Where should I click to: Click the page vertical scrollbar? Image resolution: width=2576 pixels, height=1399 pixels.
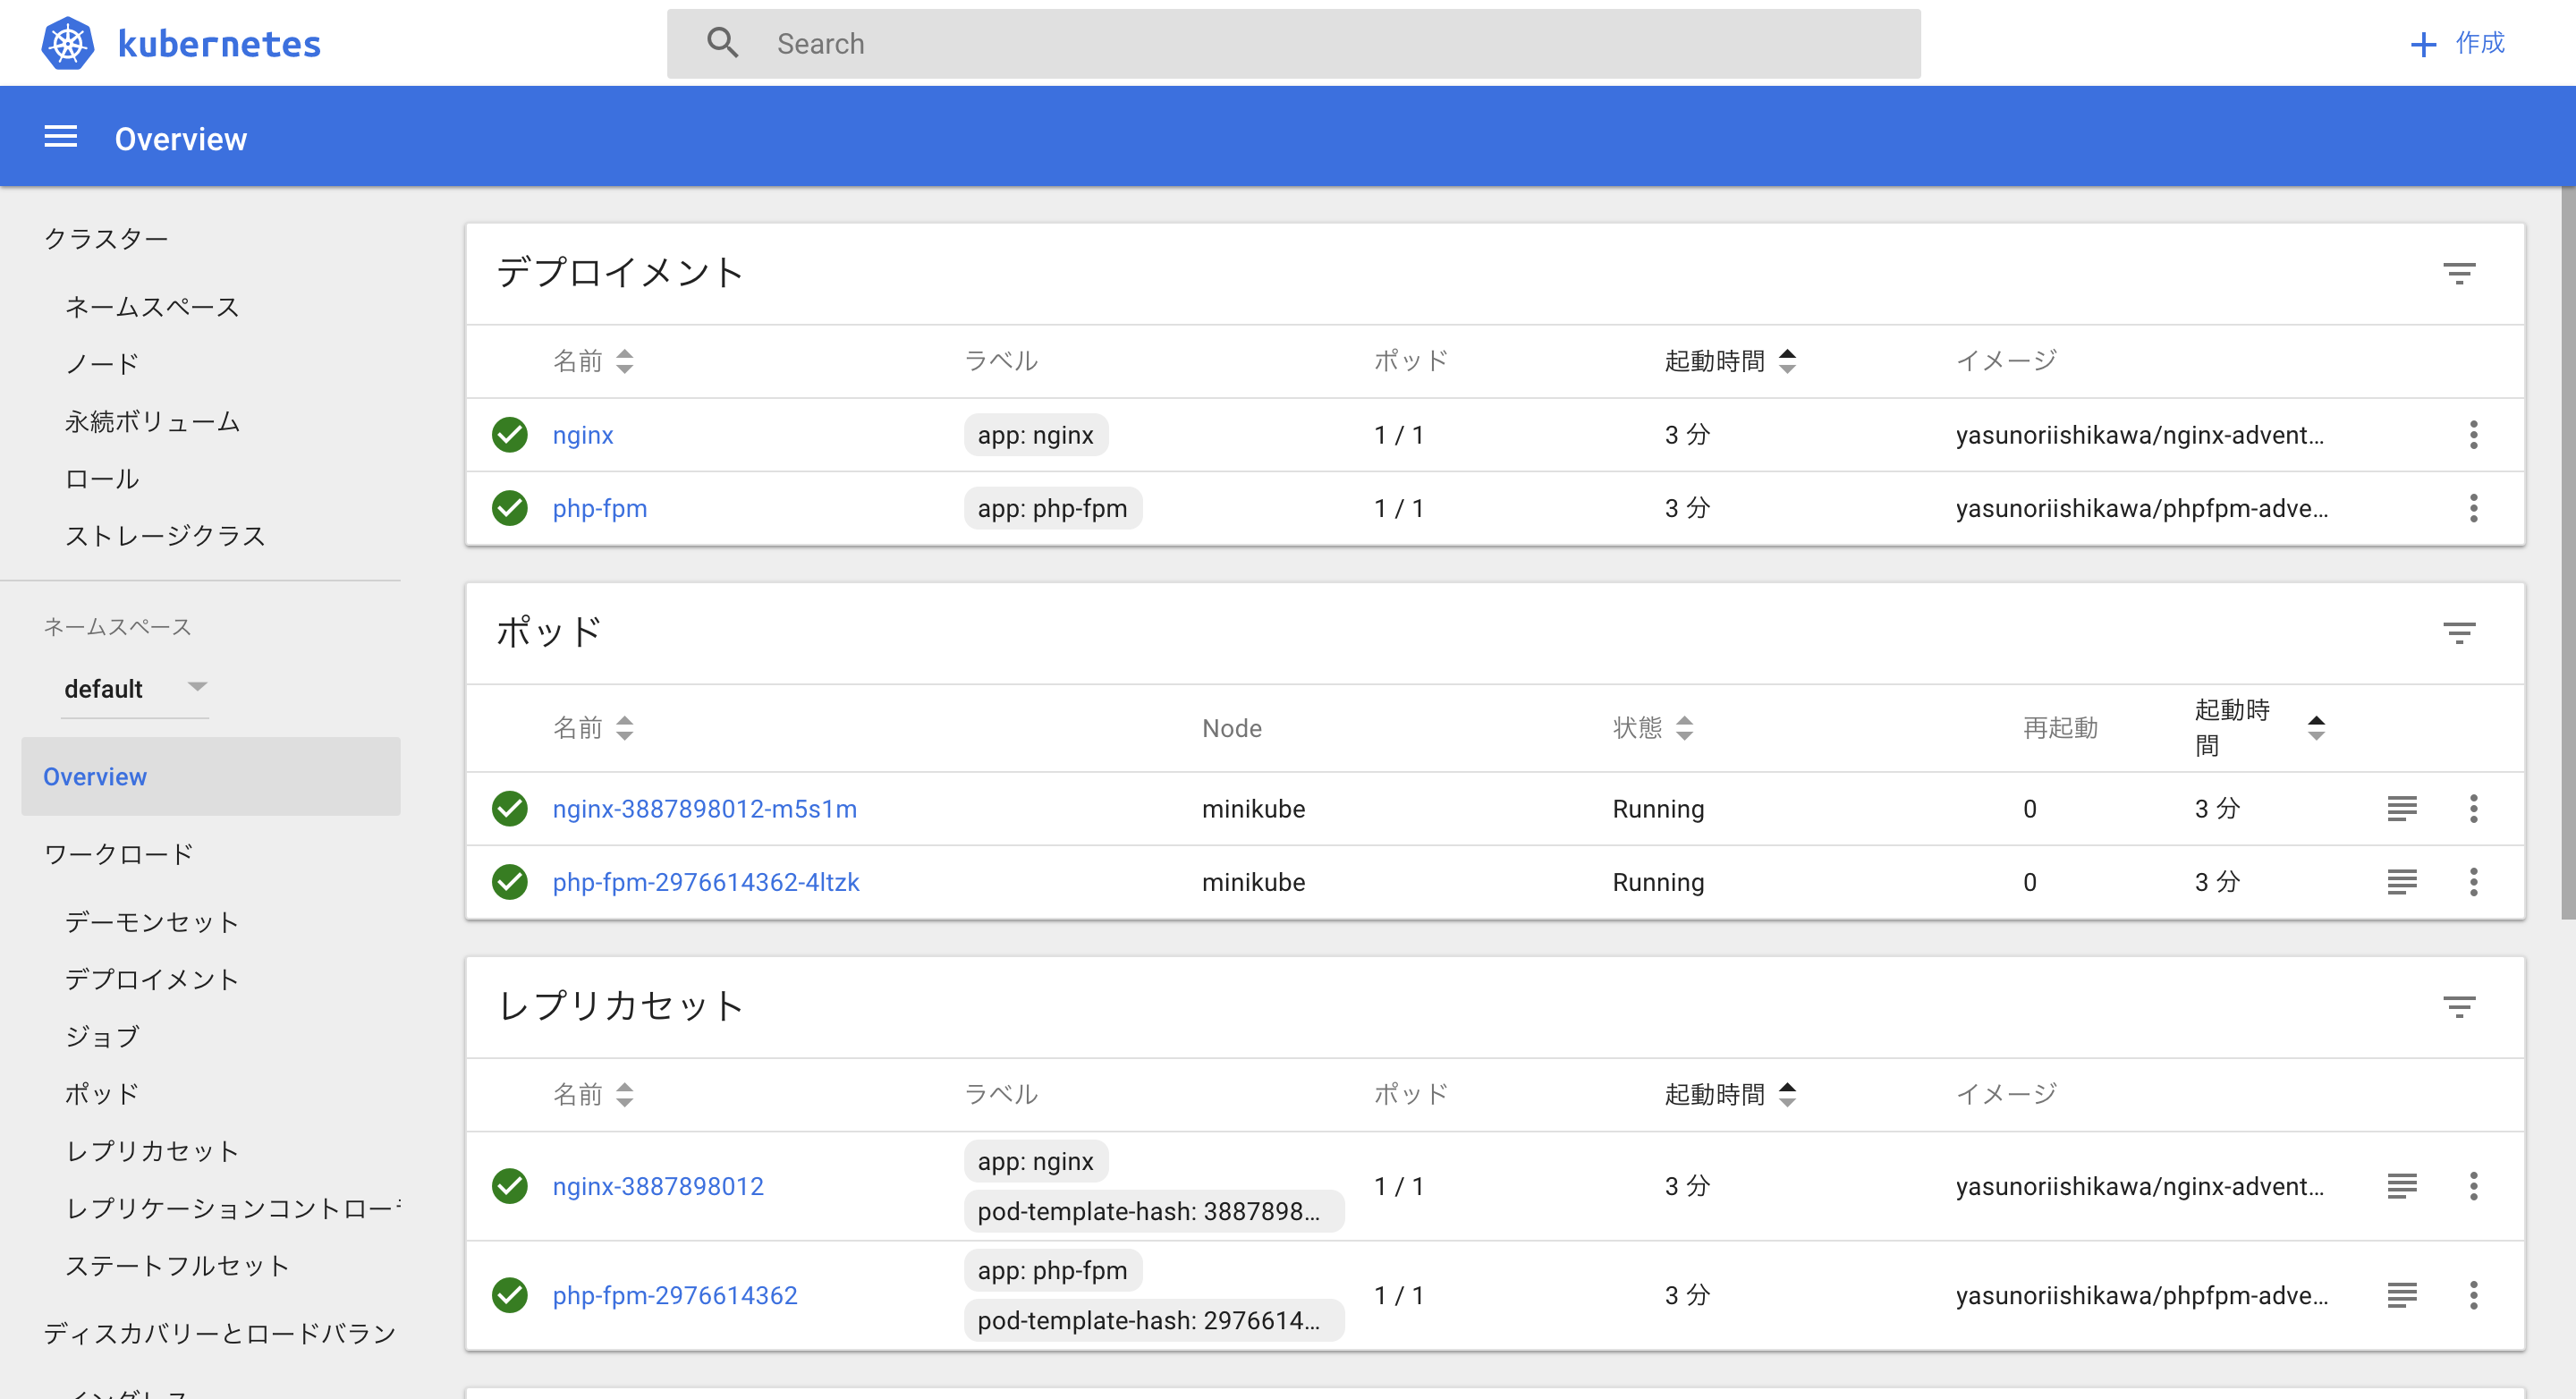tap(2567, 553)
